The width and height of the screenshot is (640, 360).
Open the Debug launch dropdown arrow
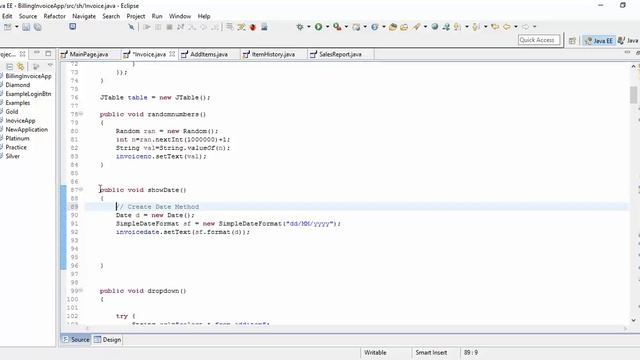point(309,27)
